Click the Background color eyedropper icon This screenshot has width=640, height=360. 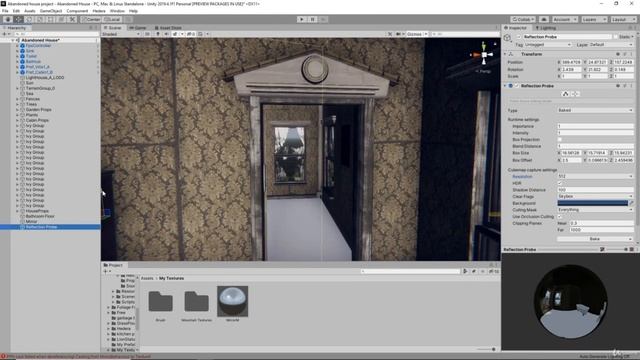pyautogui.click(x=631, y=203)
